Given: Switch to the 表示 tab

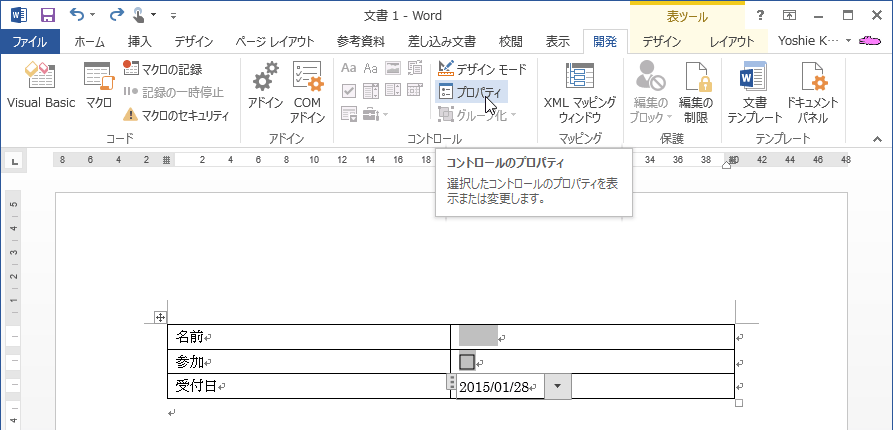Looking at the screenshot, I should coord(558,42).
